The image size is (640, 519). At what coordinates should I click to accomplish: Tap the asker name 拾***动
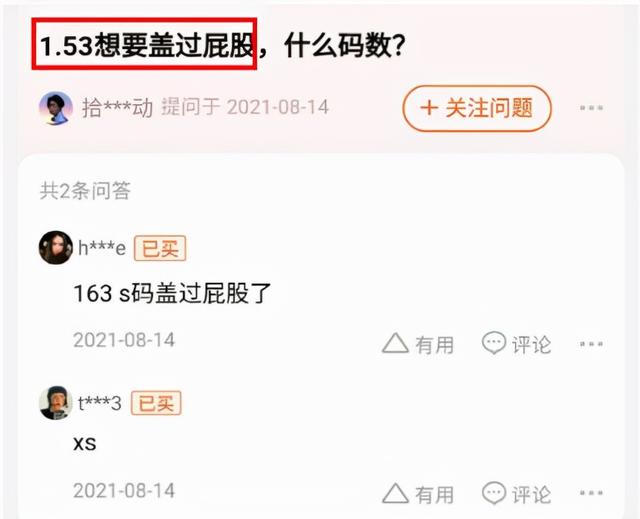[x=118, y=108]
